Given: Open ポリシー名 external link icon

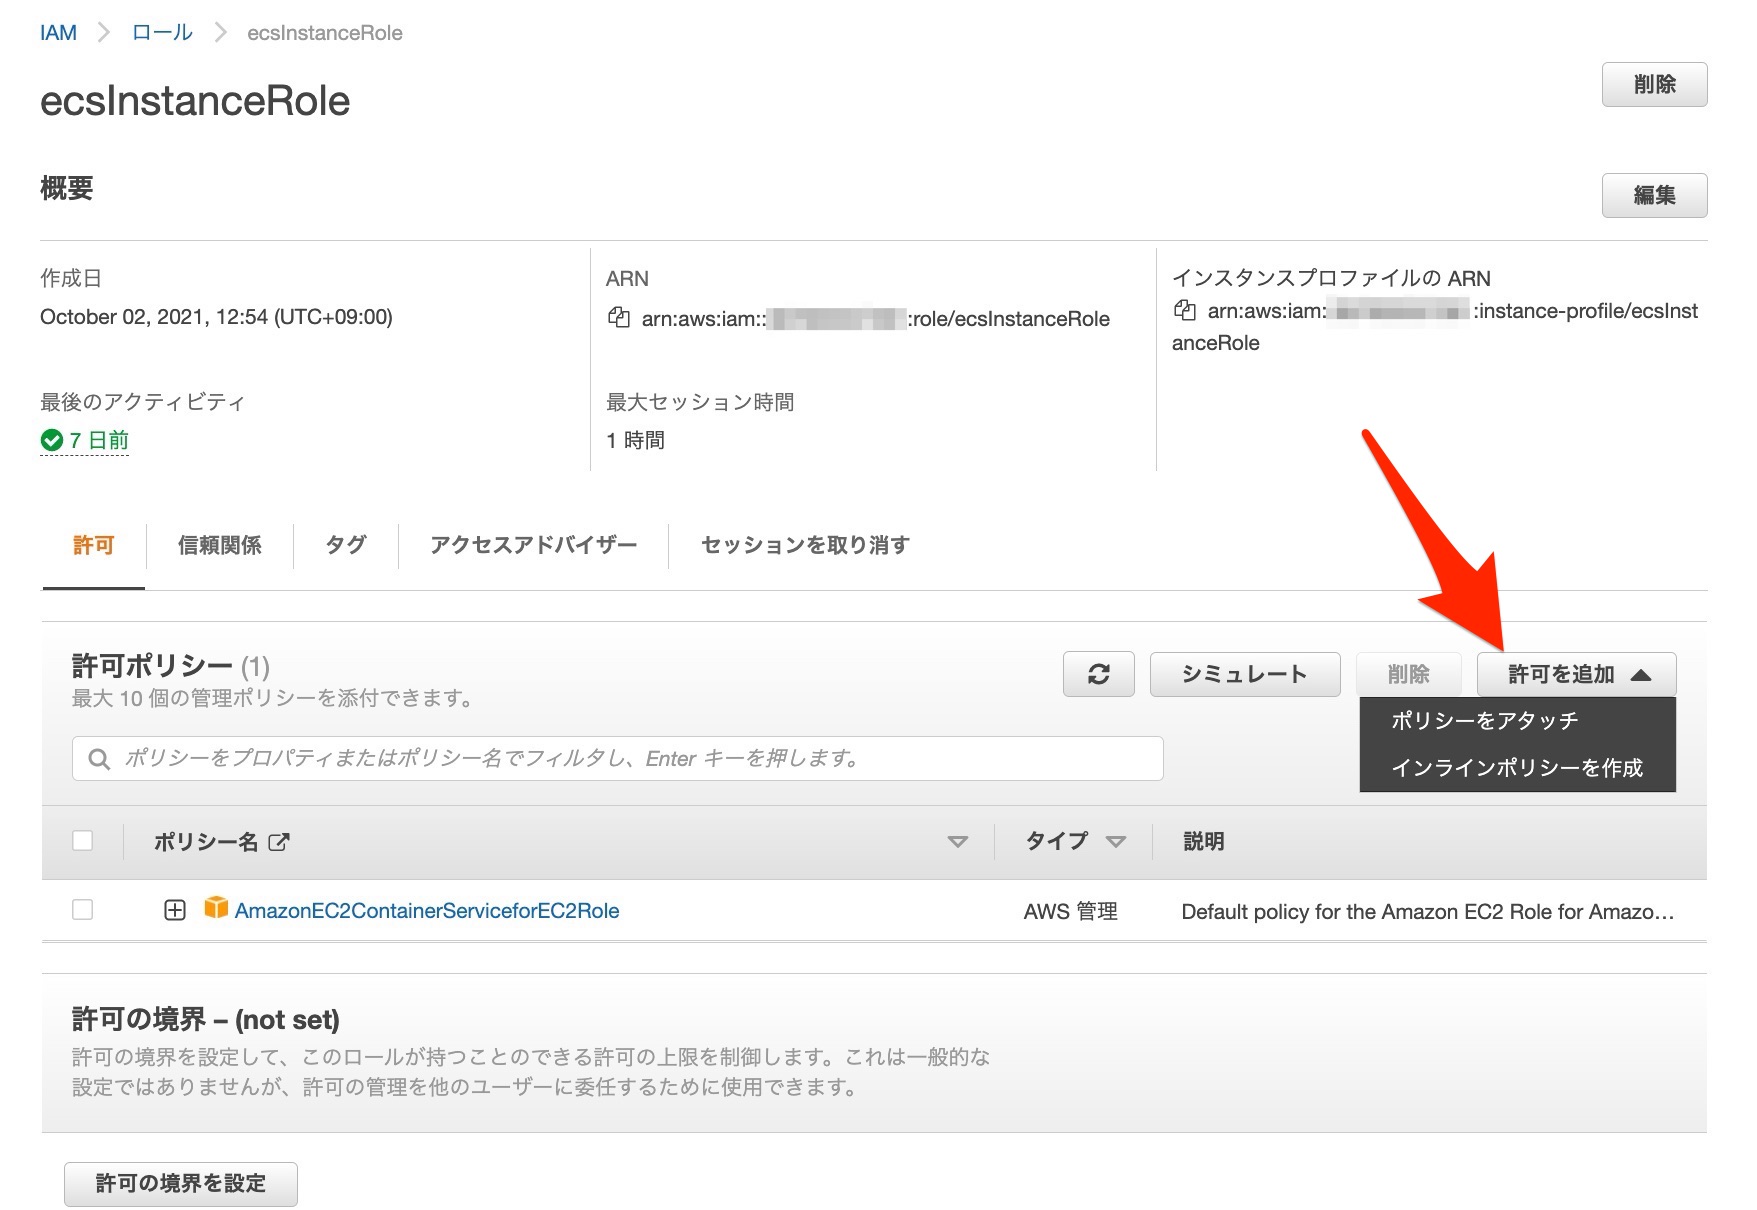Looking at the screenshot, I should click(x=279, y=841).
